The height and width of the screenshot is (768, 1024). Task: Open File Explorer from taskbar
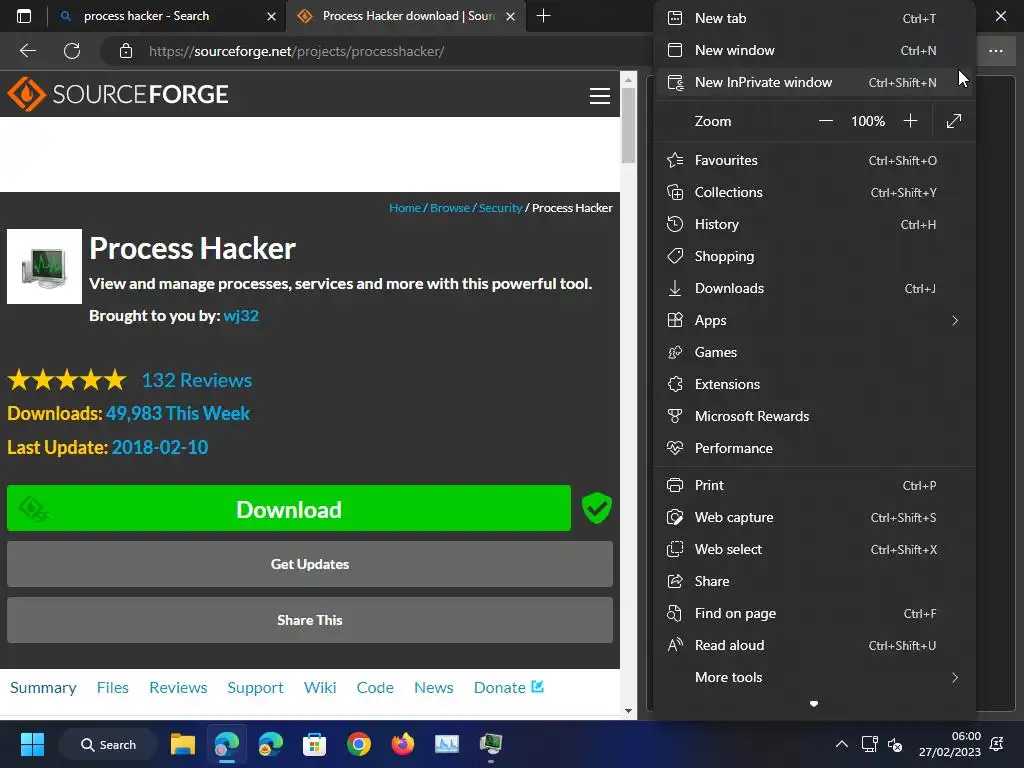[x=183, y=744]
